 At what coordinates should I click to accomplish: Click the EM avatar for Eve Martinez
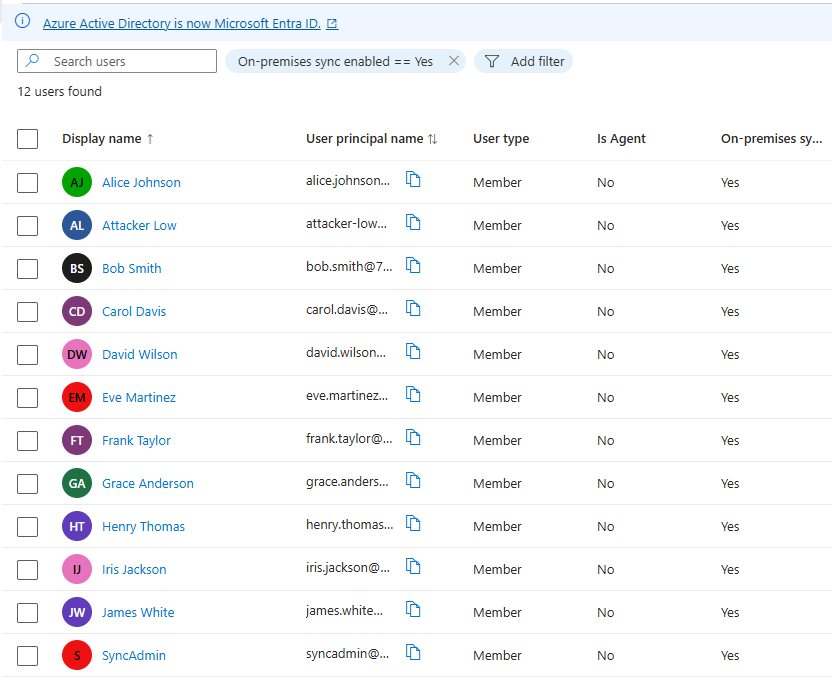(x=77, y=397)
